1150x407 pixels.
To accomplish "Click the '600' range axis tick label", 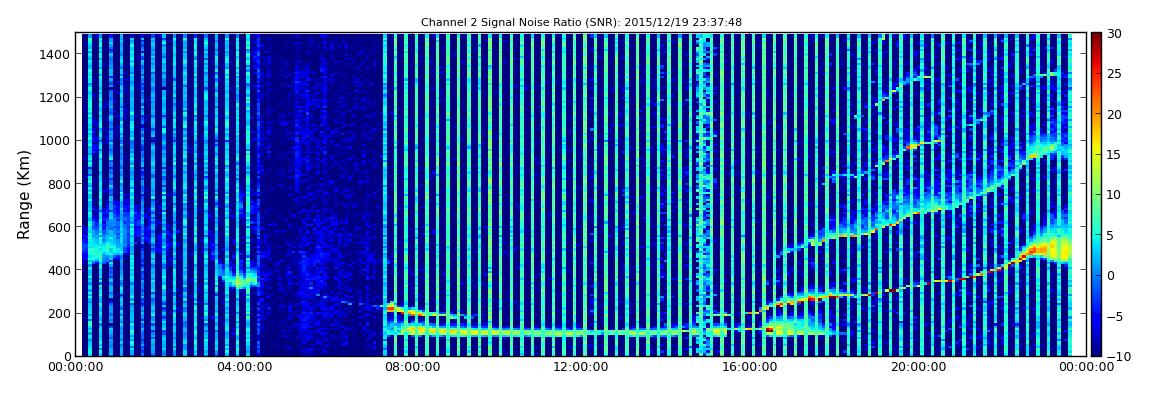I will pyautogui.click(x=60, y=227).
